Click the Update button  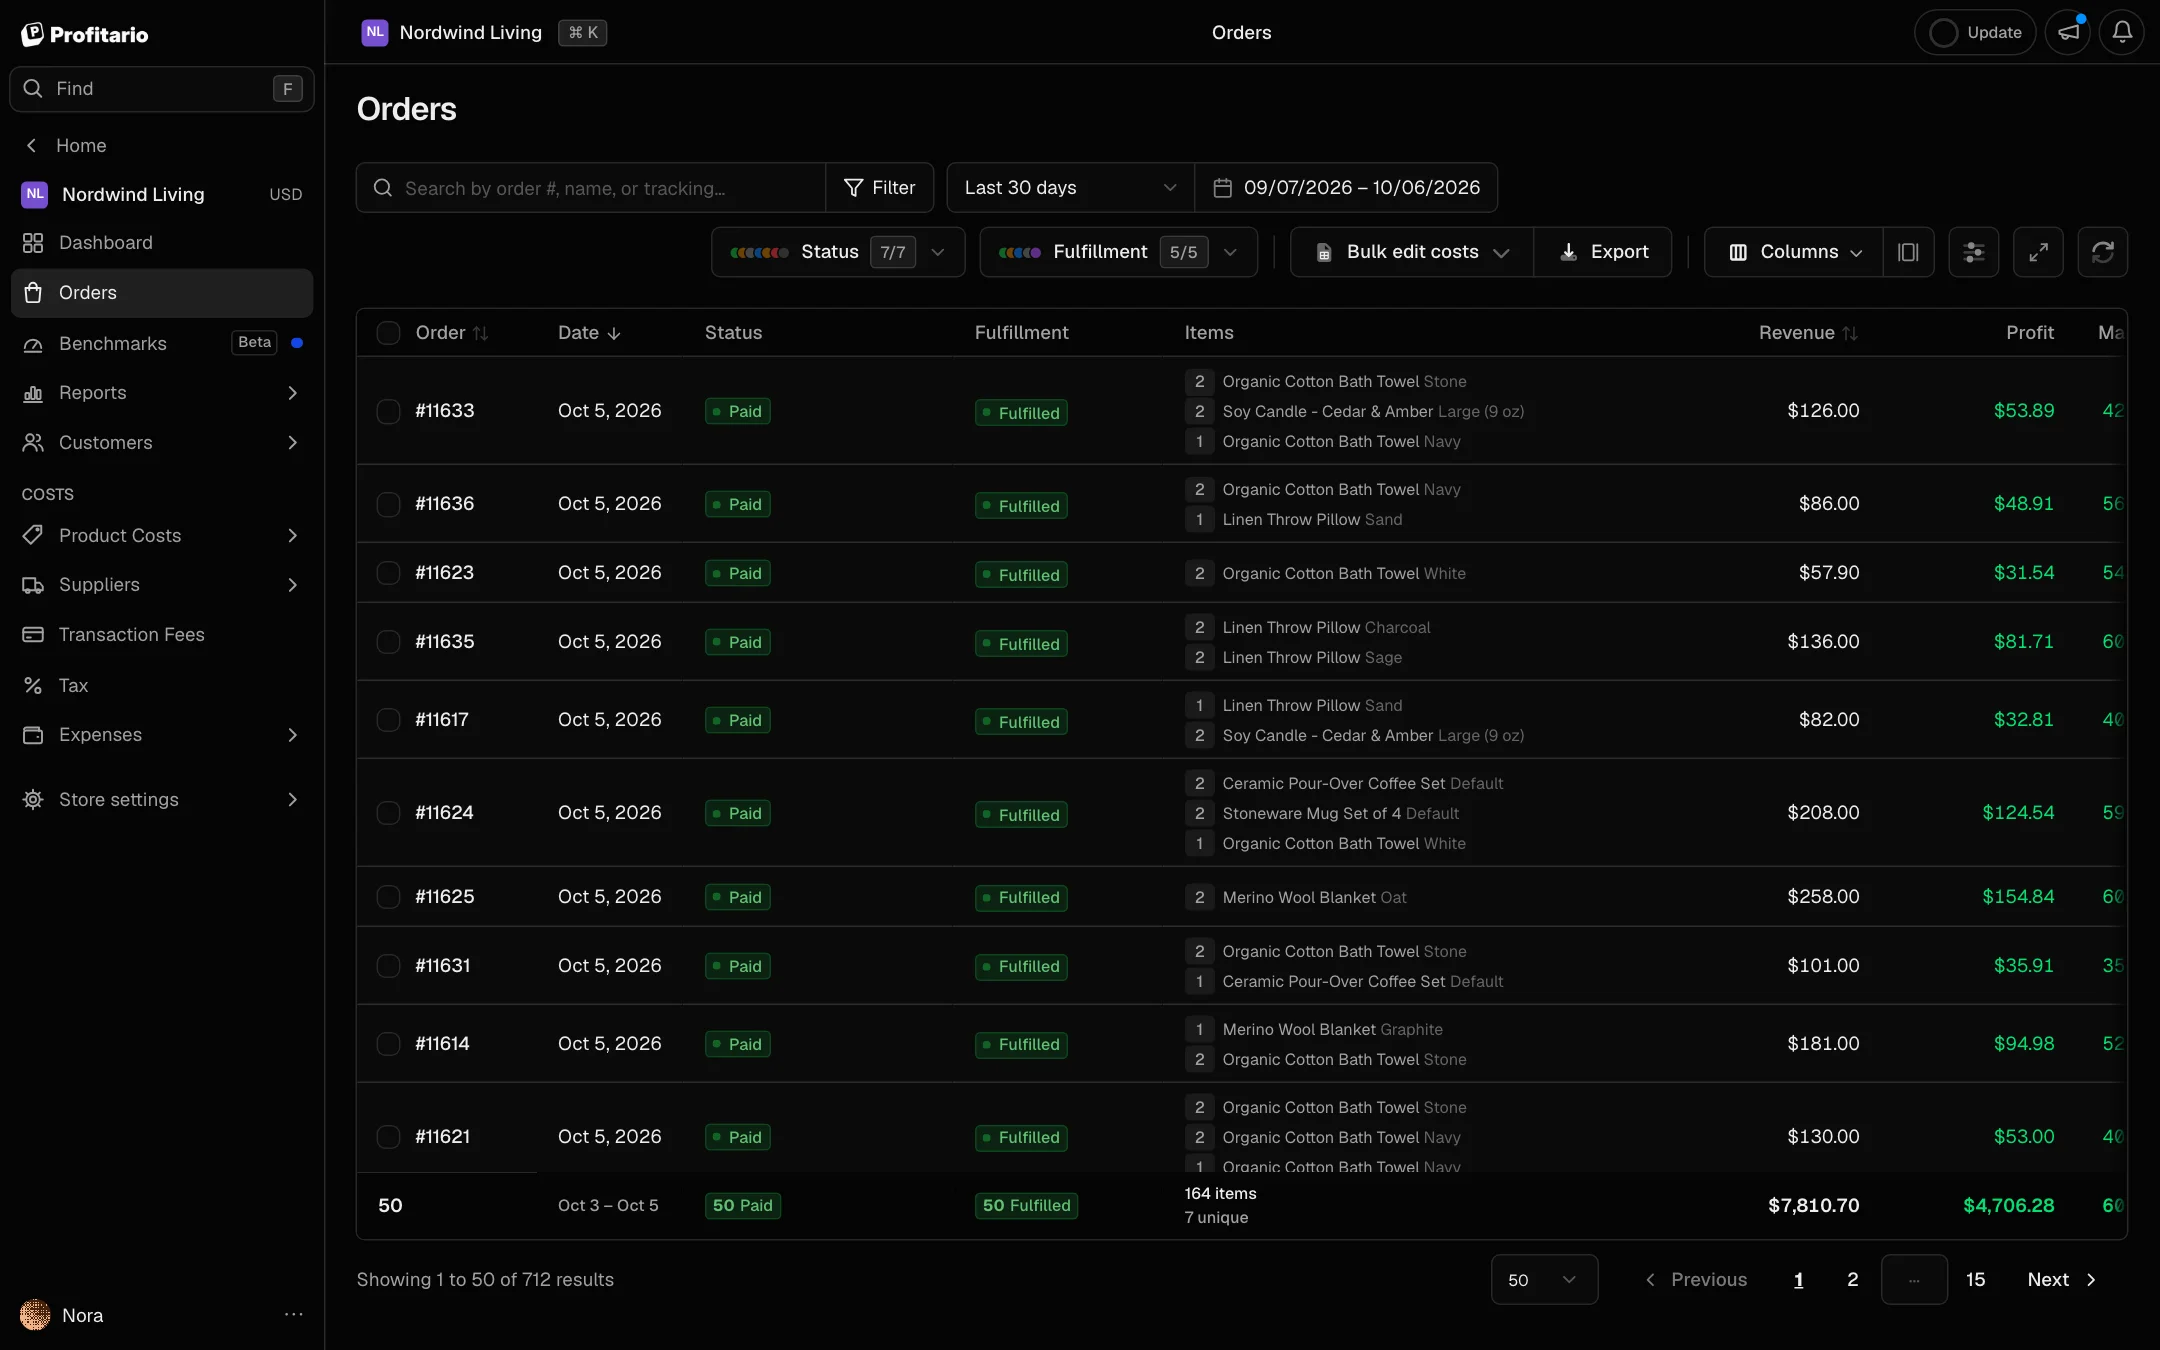pyautogui.click(x=1975, y=32)
